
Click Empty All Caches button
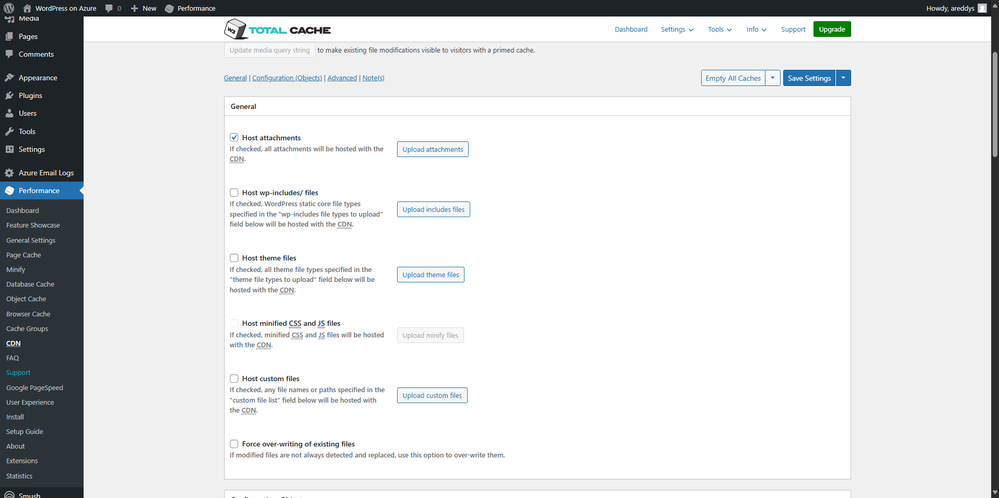pyautogui.click(x=733, y=78)
